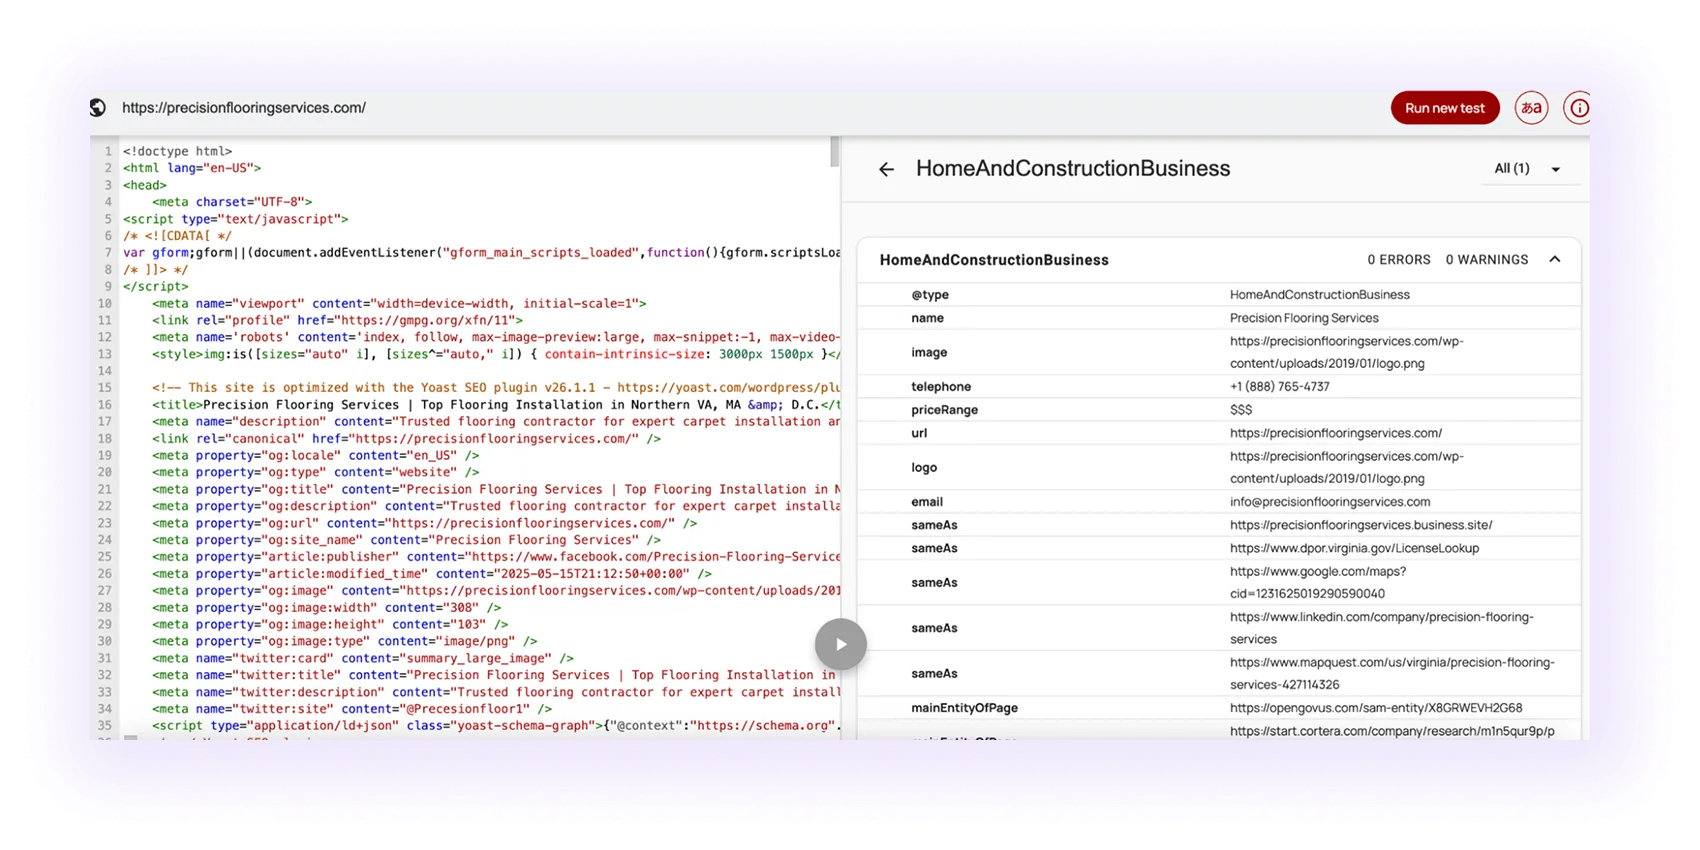Select the logo property label
1700x850 pixels.
924,468
